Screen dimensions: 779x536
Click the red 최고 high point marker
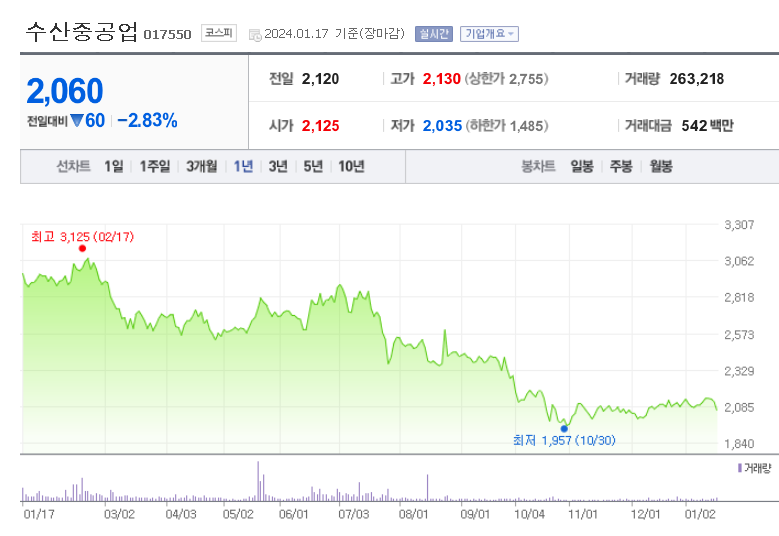[82, 248]
